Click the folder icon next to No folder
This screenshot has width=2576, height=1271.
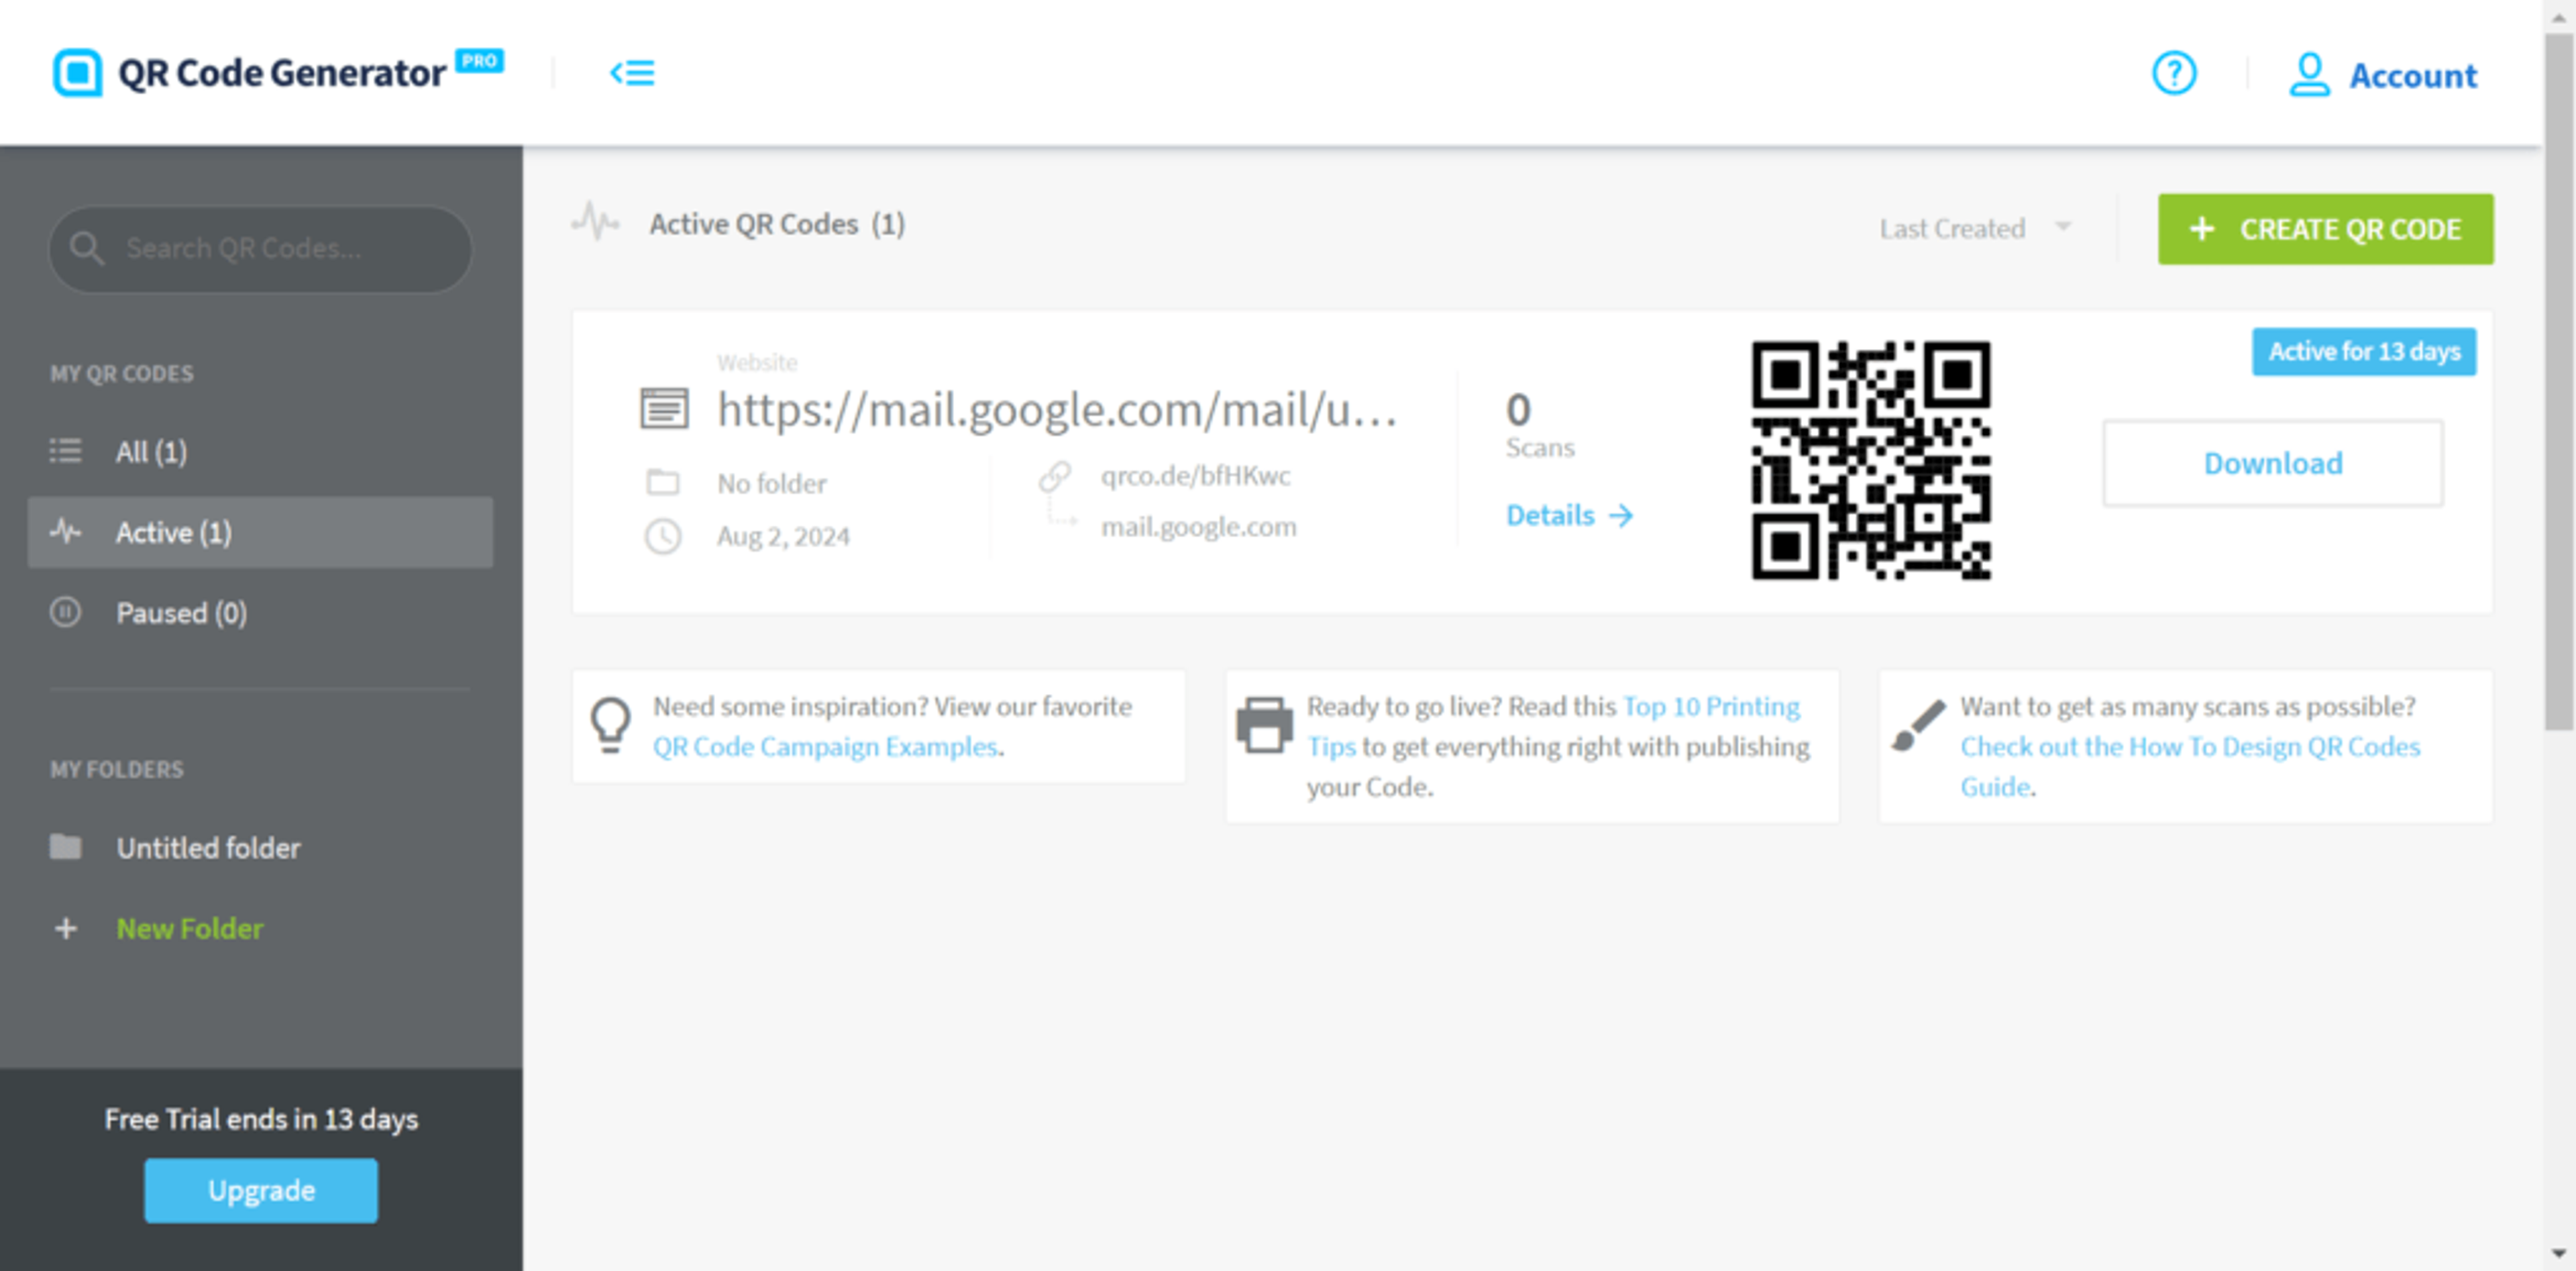[x=663, y=483]
